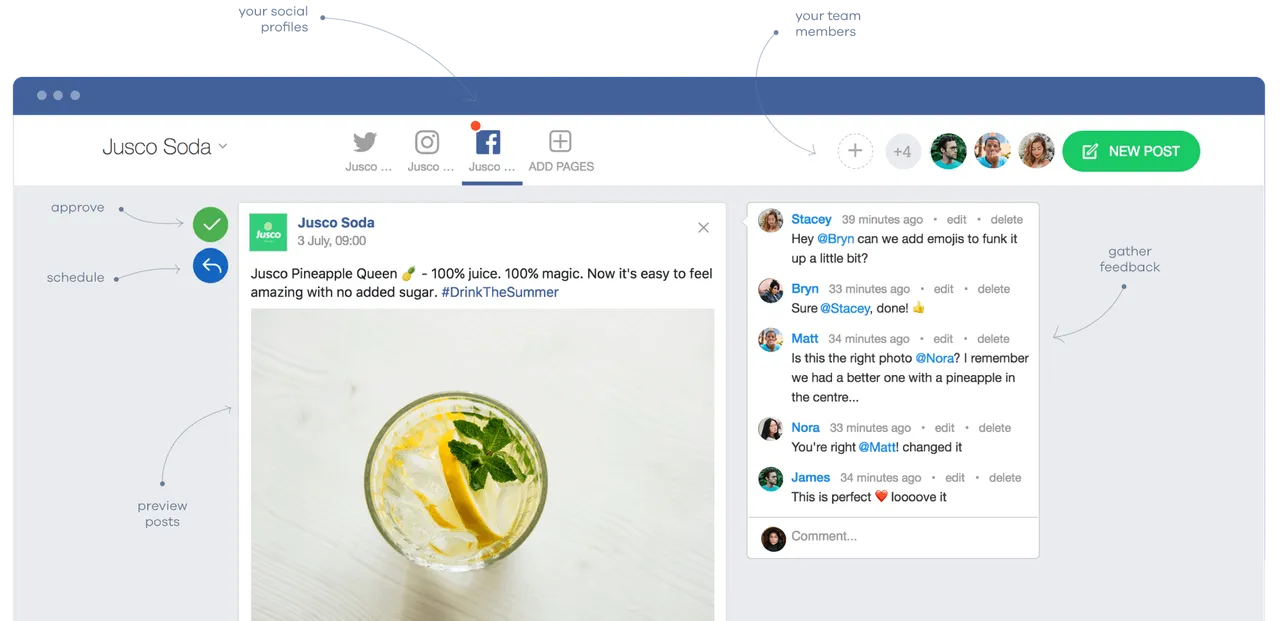The height and width of the screenshot is (621, 1280).
Task: Open the #DrinkTheSummer hashtag link
Action: click(500, 292)
